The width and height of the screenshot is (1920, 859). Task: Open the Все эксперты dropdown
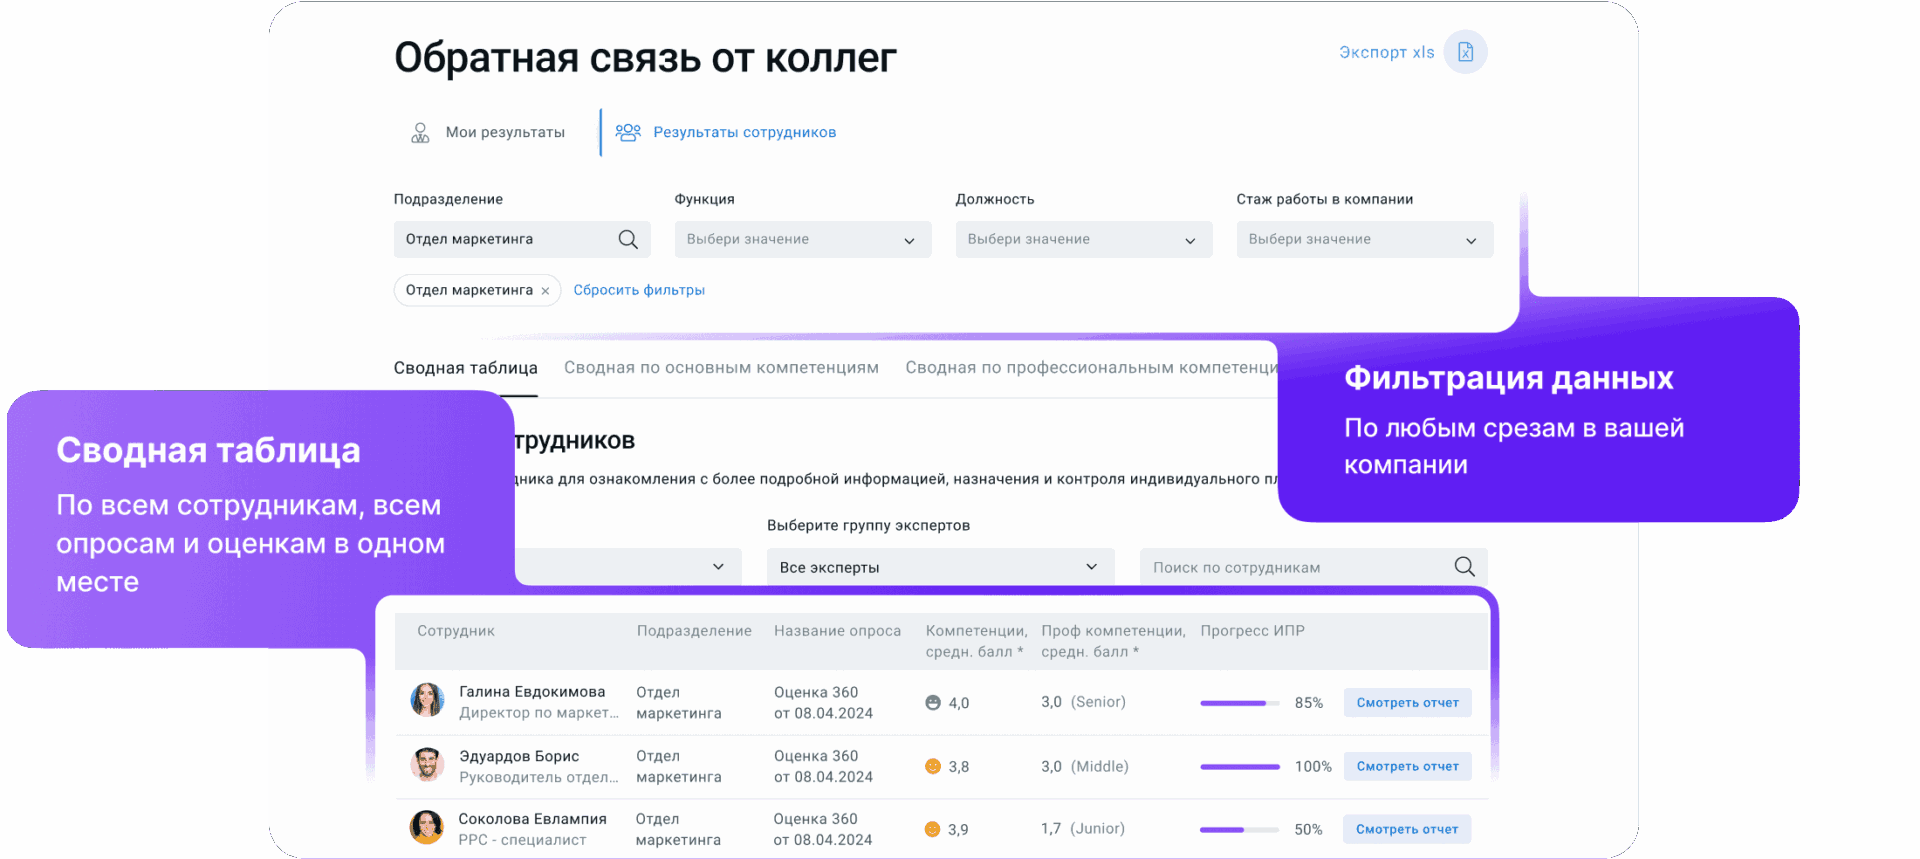click(x=939, y=567)
